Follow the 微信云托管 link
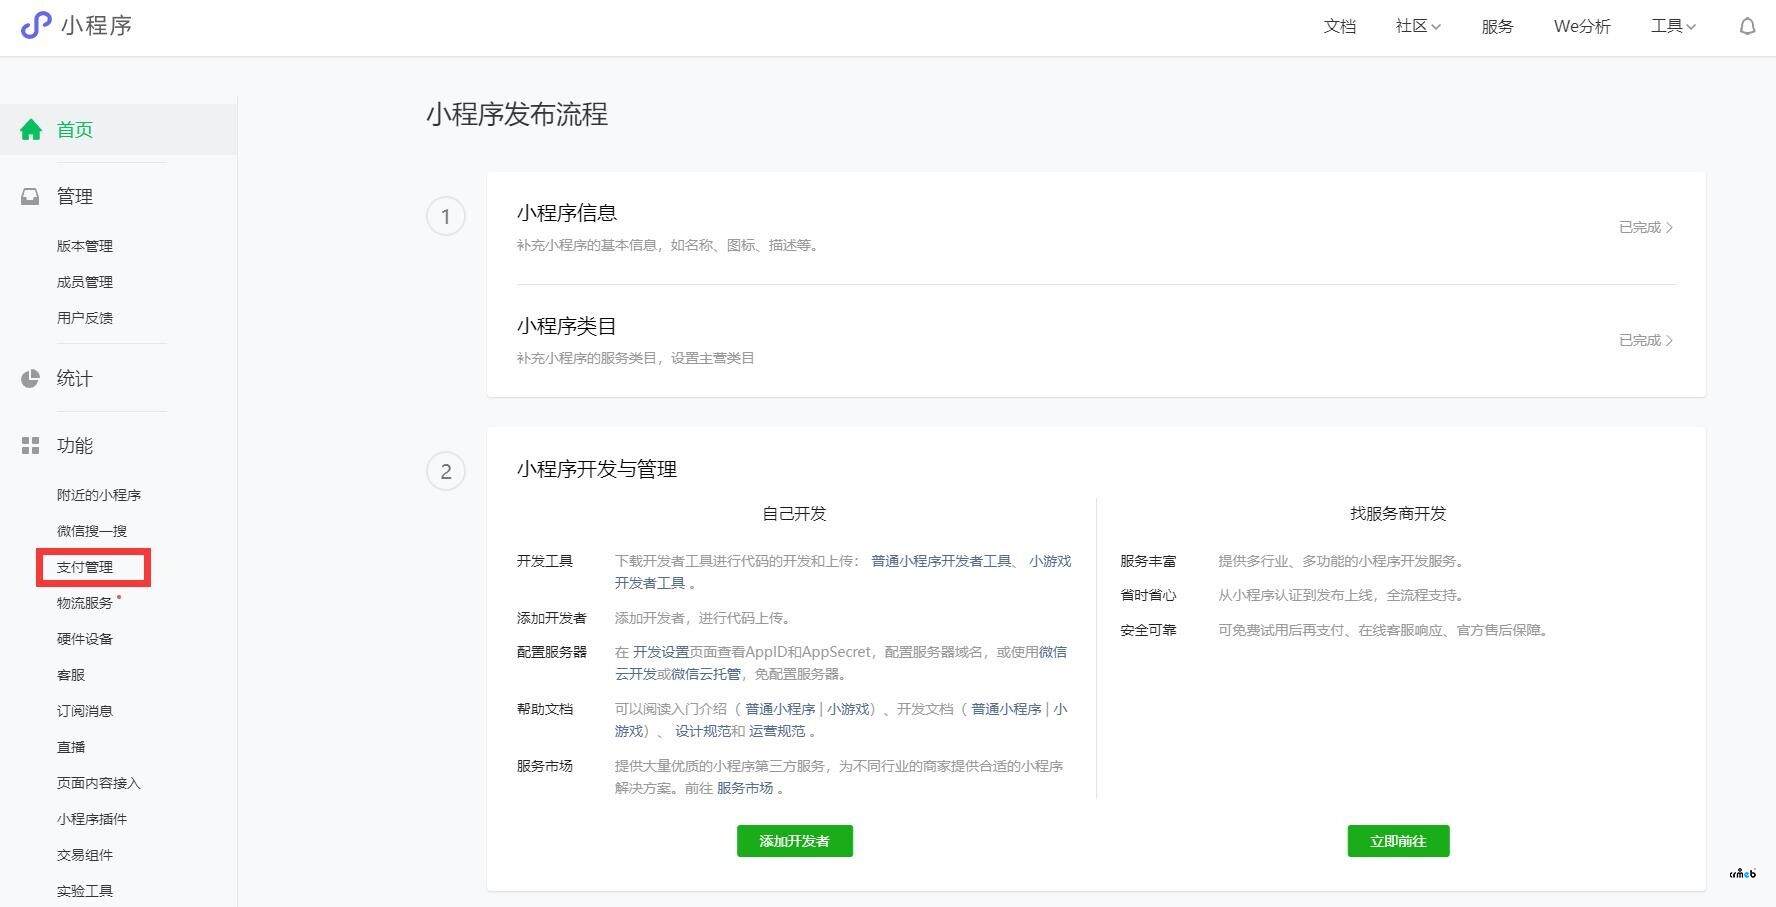The height and width of the screenshot is (907, 1776). click(x=706, y=674)
